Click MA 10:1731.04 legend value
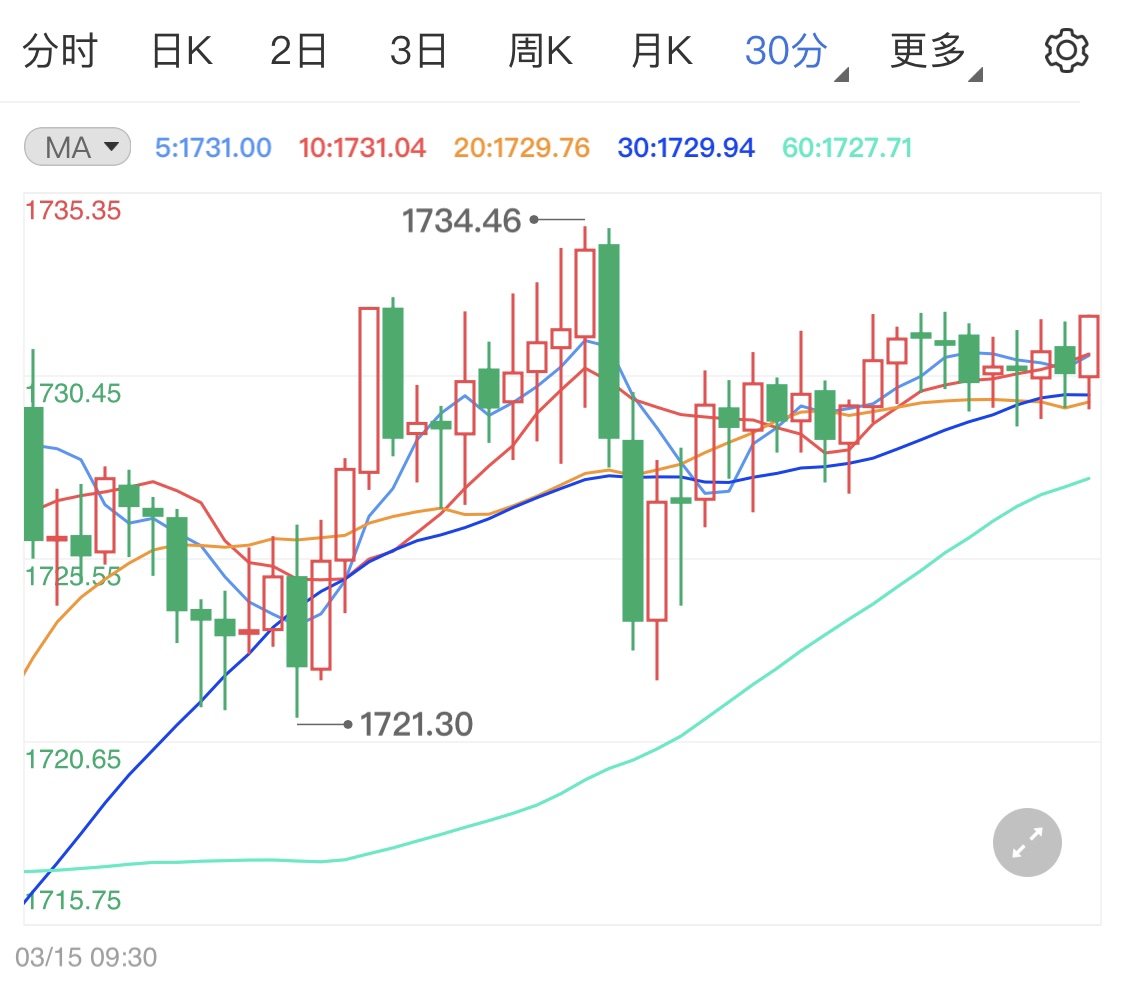The image size is (1125, 983). (x=362, y=148)
